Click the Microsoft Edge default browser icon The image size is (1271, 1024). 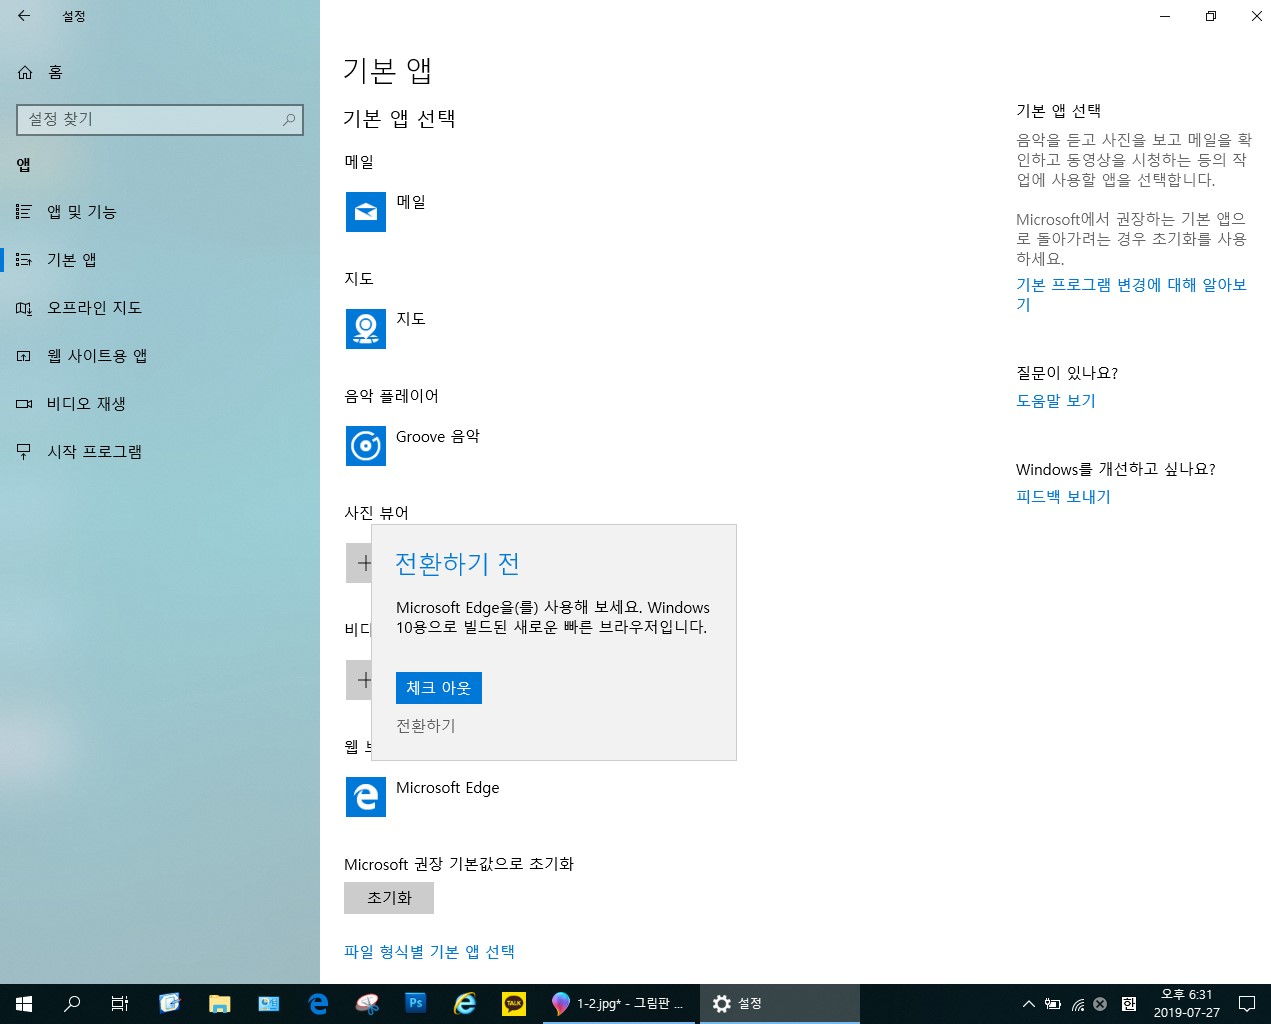coord(366,797)
